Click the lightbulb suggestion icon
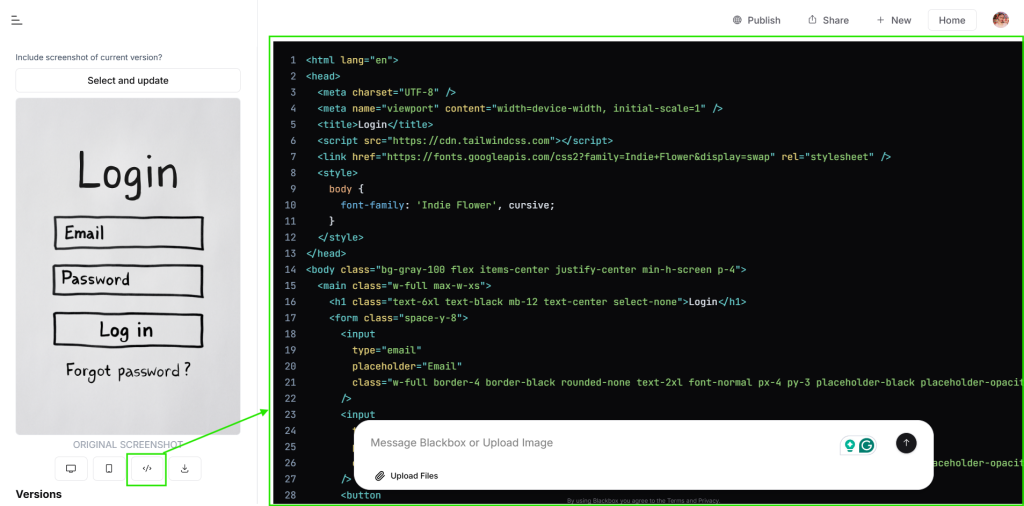The height and width of the screenshot is (506, 1024). 850,445
